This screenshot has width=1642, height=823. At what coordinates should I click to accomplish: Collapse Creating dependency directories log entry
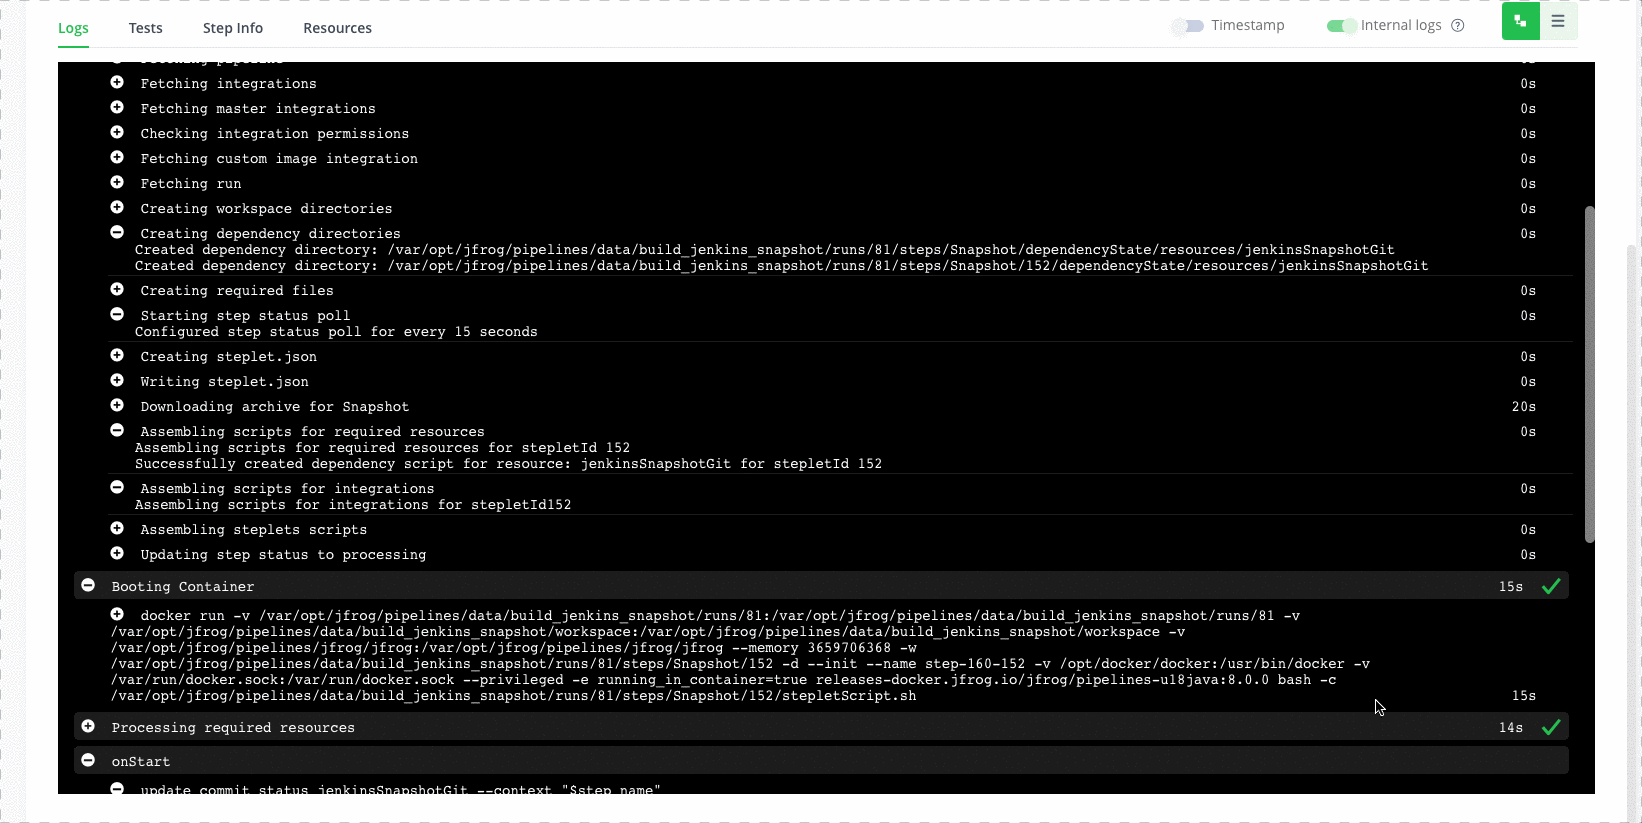(117, 233)
